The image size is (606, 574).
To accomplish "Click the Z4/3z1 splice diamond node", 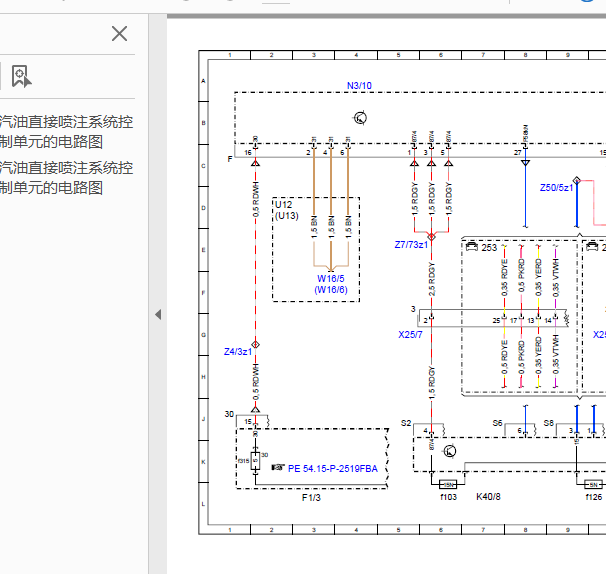I will (x=255, y=344).
